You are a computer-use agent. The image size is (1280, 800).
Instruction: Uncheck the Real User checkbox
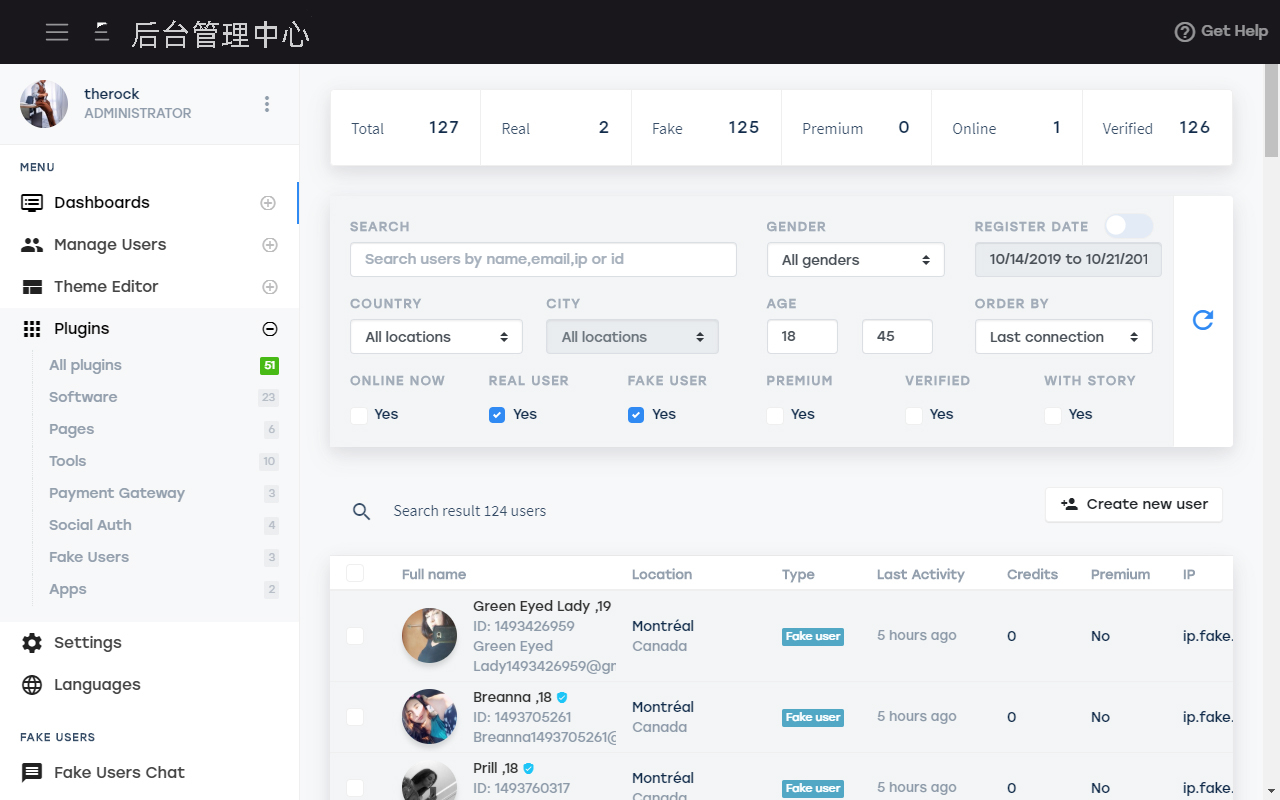(497, 415)
